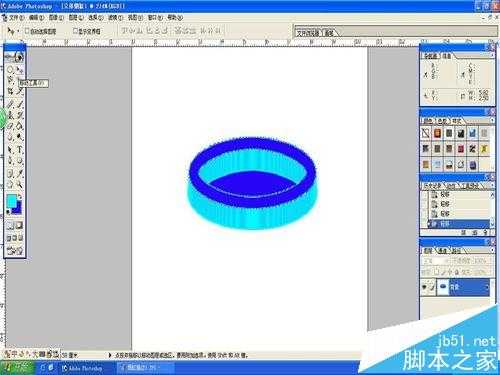Open the 滤镜 (Filter) menu
Screen dimensions: 500x375
115,17
